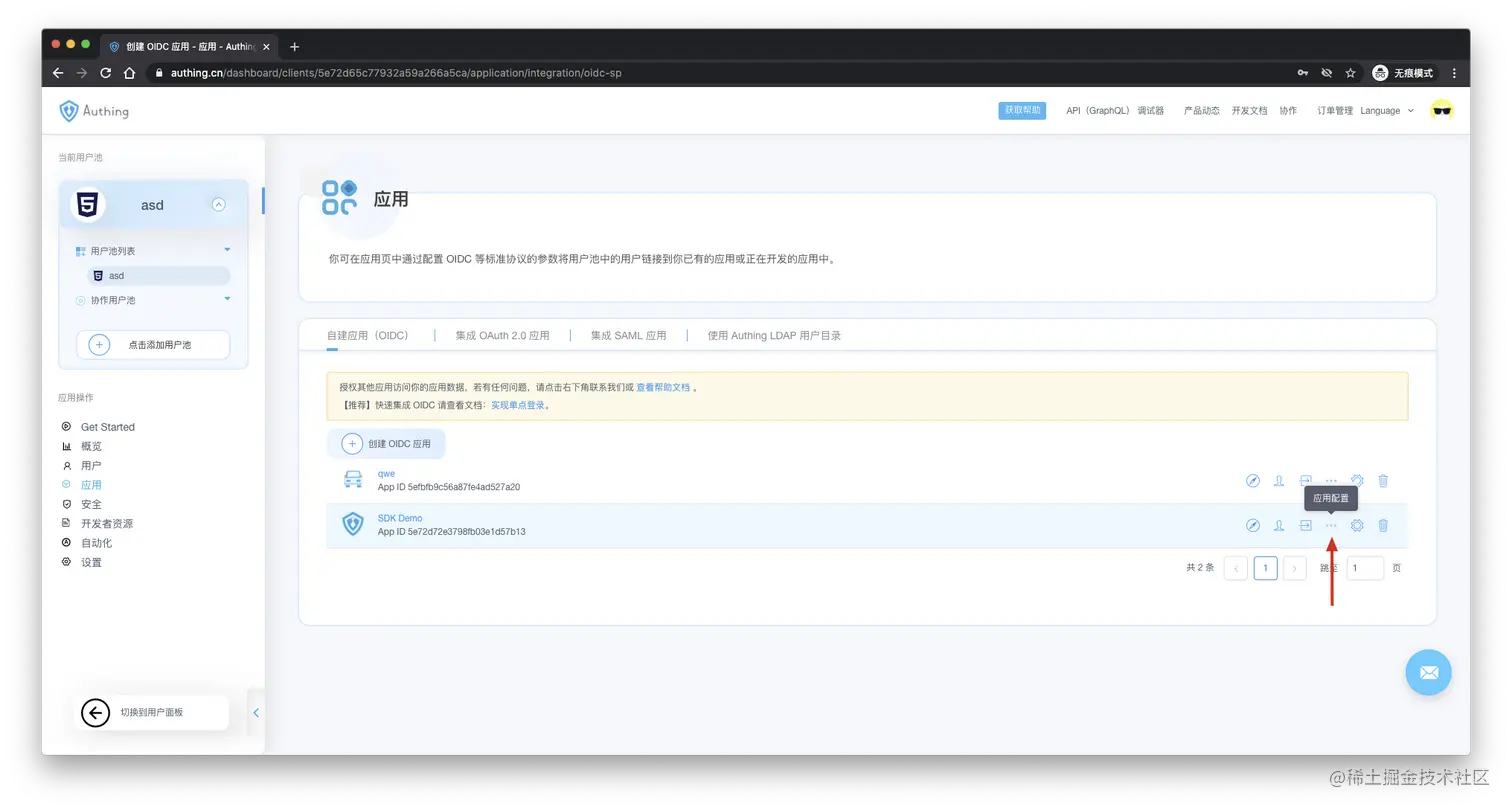Open the Chrome three-dot menu
Screen dimensions: 1512x810
point(1454,73)
